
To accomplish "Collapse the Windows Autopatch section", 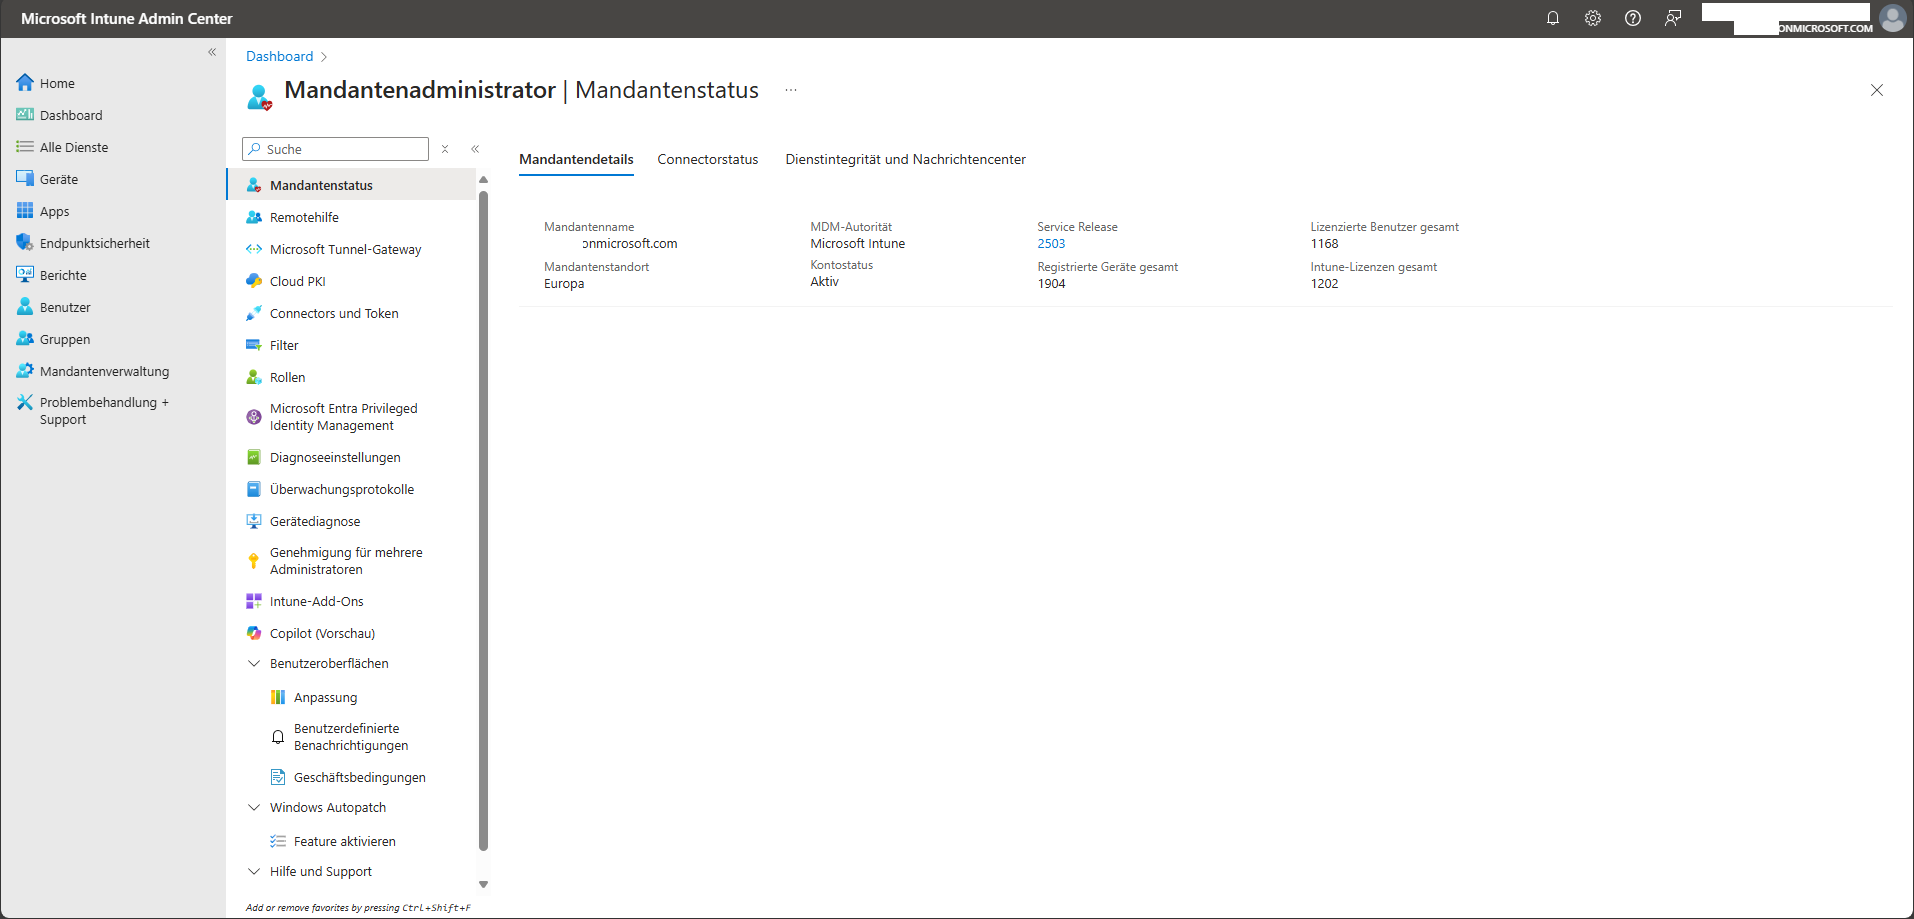I will (254, 807).
